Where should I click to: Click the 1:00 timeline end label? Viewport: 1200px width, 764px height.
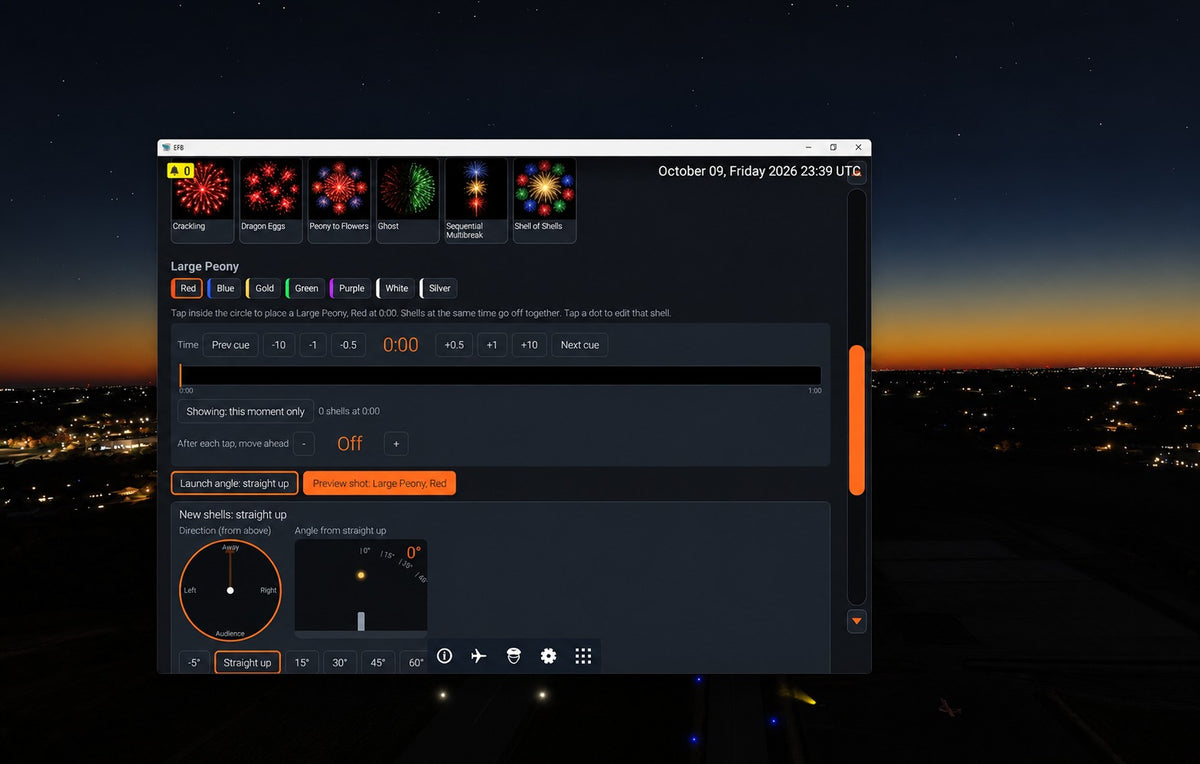tap(815, 391)
